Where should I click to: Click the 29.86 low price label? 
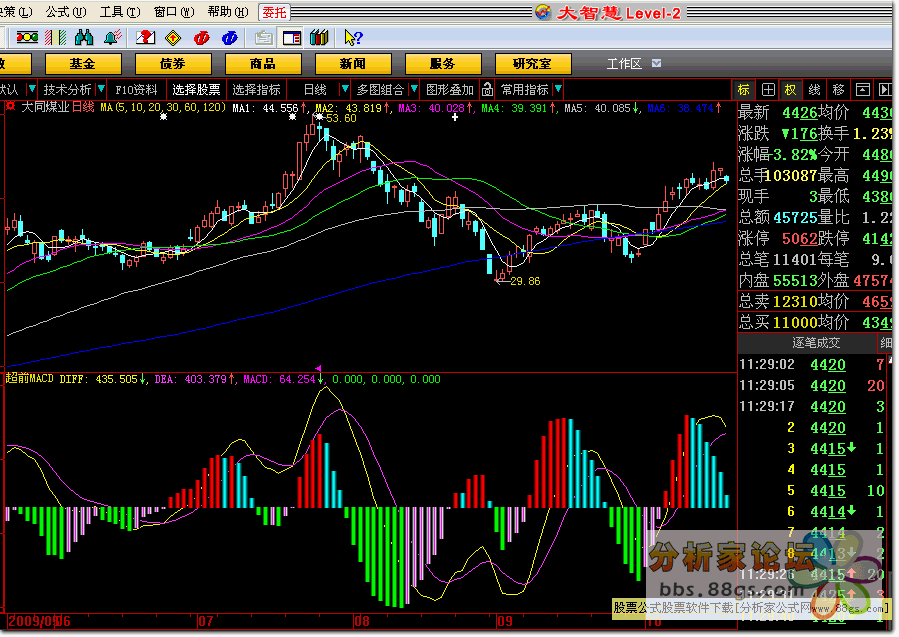pyautogui.click(x=525, y=281)
